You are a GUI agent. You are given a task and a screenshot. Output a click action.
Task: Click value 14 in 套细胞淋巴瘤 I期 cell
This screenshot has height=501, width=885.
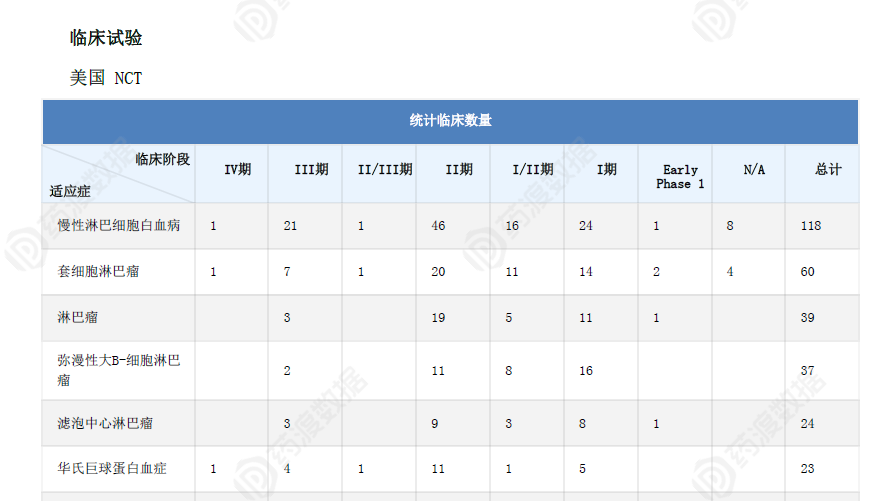586,271
